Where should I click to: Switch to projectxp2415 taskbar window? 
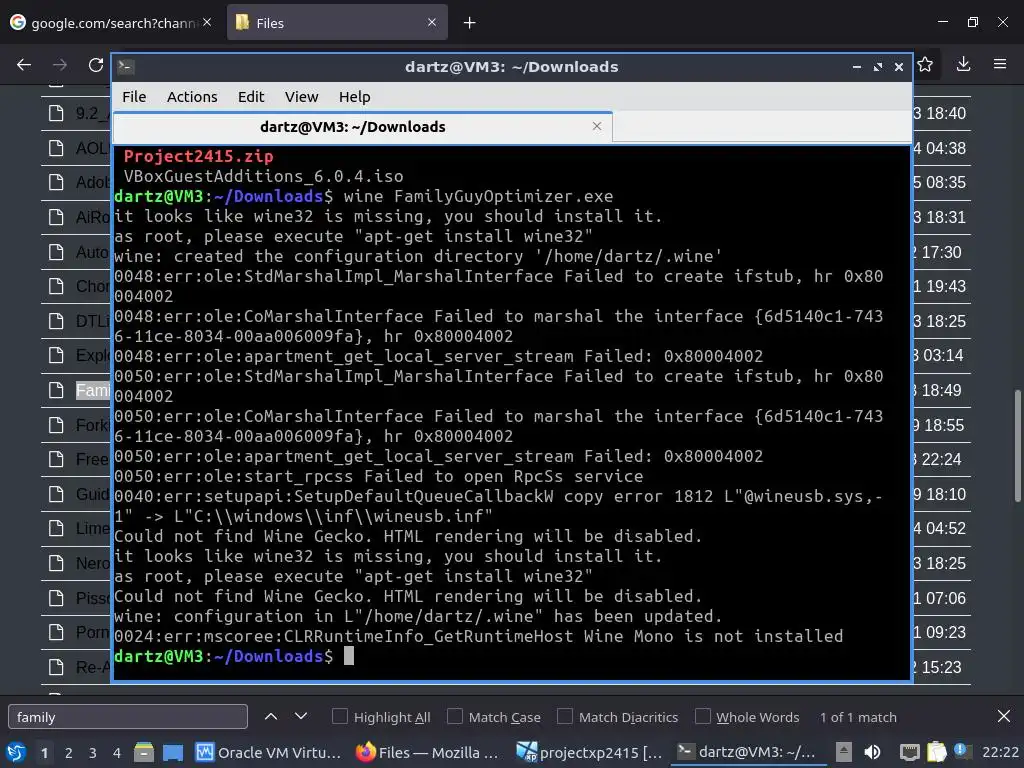point(589,752)
